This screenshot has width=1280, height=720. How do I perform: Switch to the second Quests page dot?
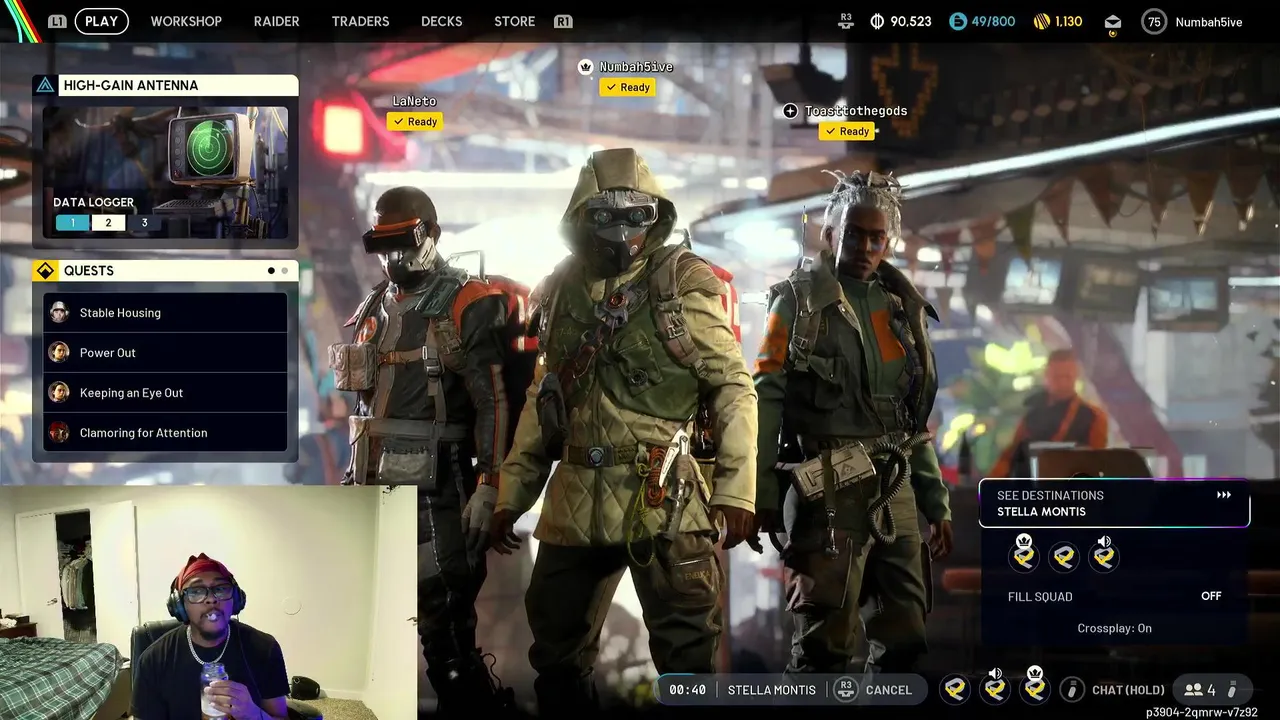tap(284, 271)
